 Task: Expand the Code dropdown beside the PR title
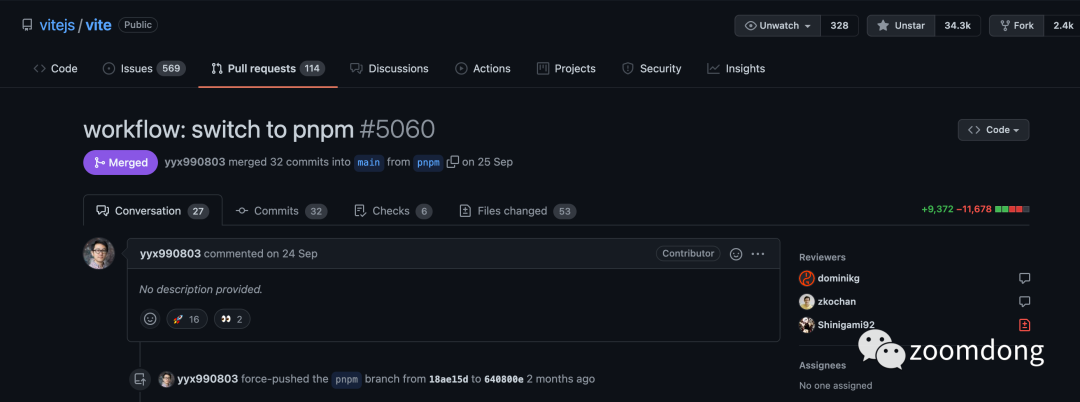tap(993, 129)
